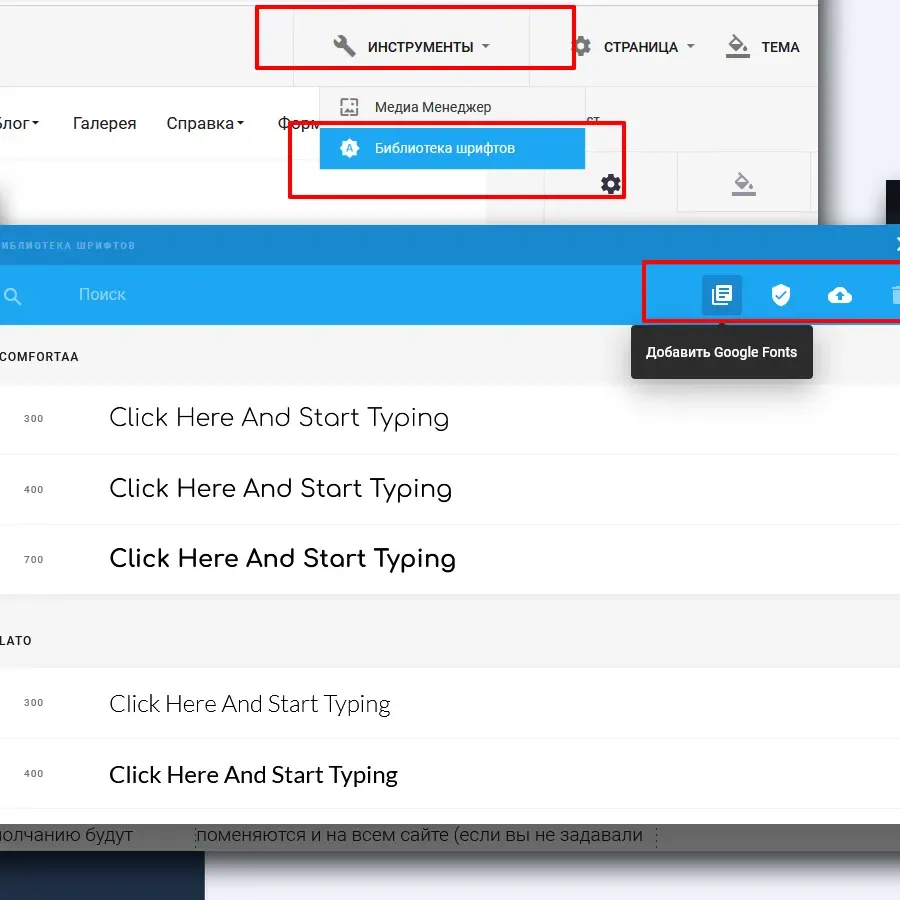Click the magnifier search icon in font library

click(x=13, y=296)
